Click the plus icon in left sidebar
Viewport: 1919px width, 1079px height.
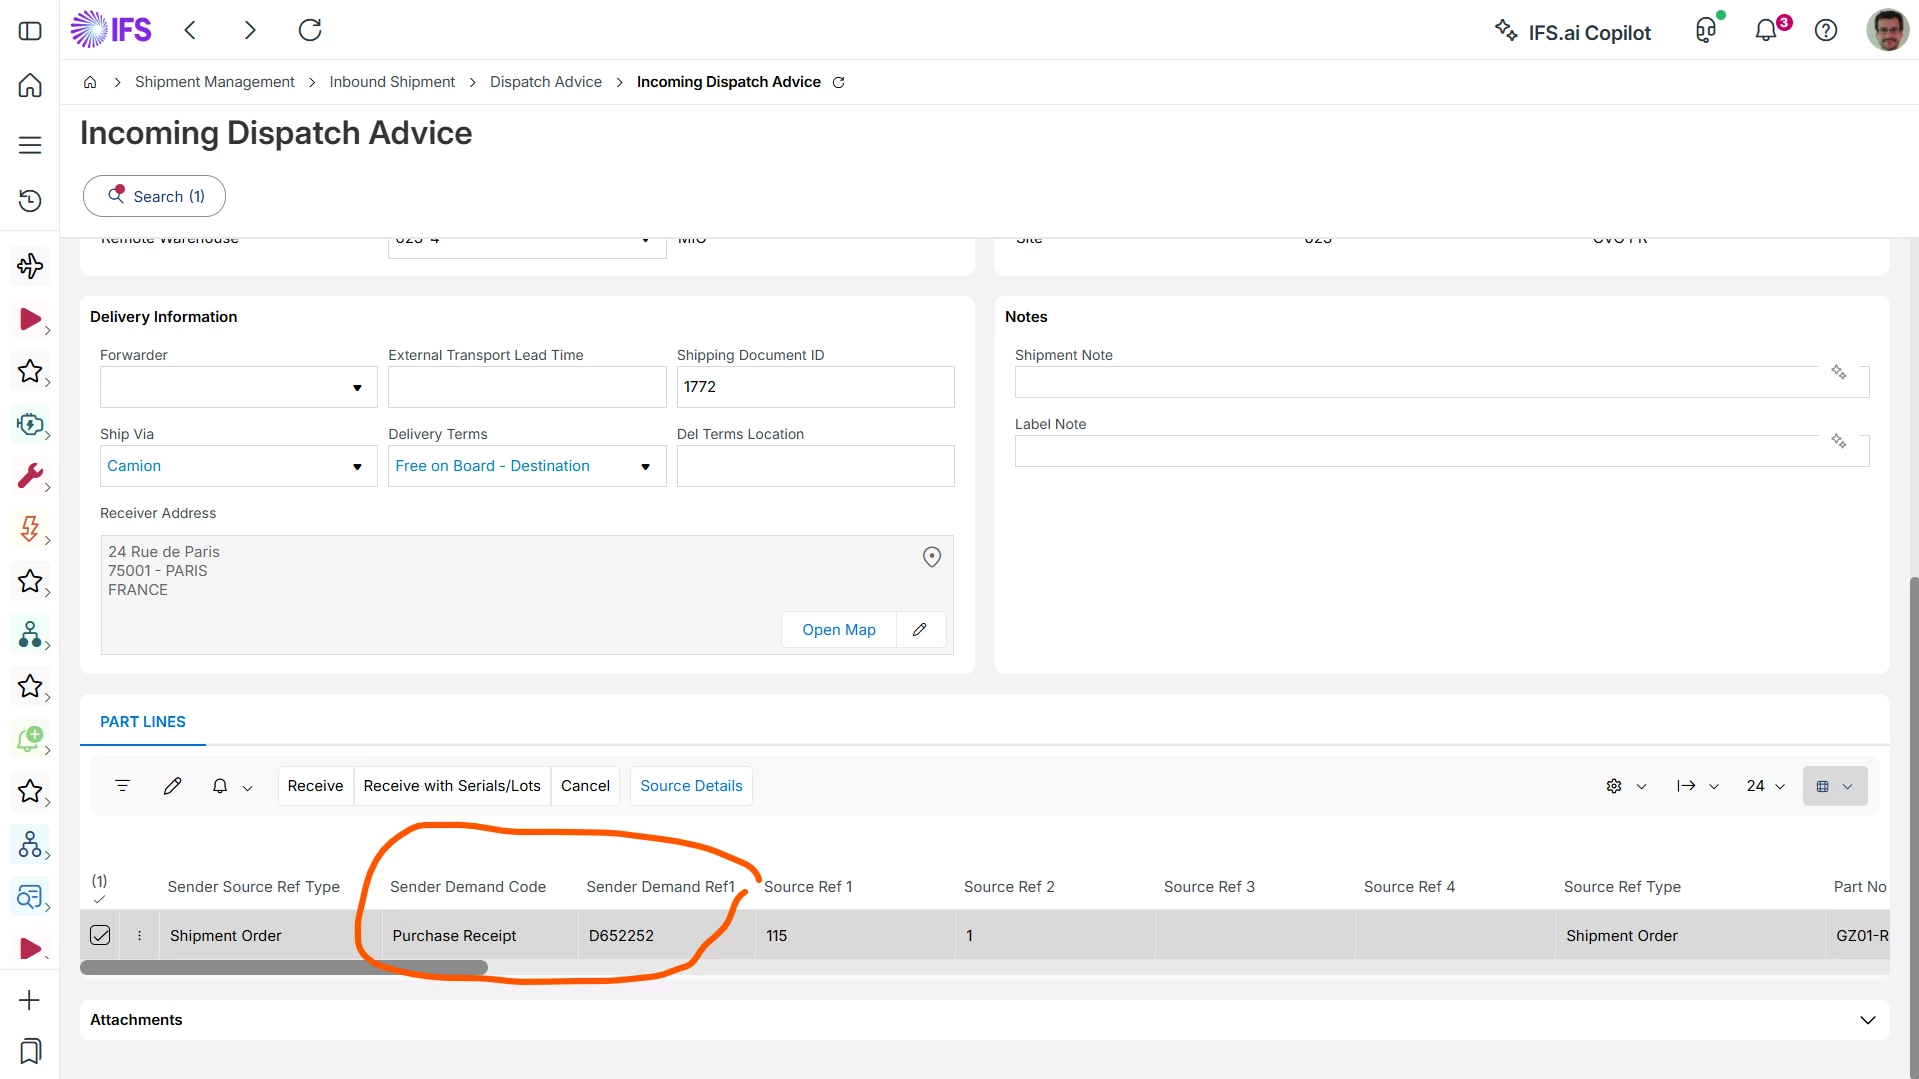30,1000
